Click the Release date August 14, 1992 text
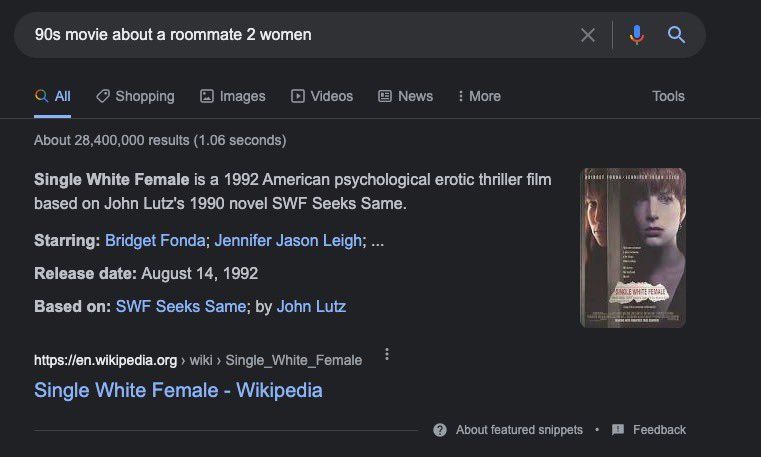 146,273
